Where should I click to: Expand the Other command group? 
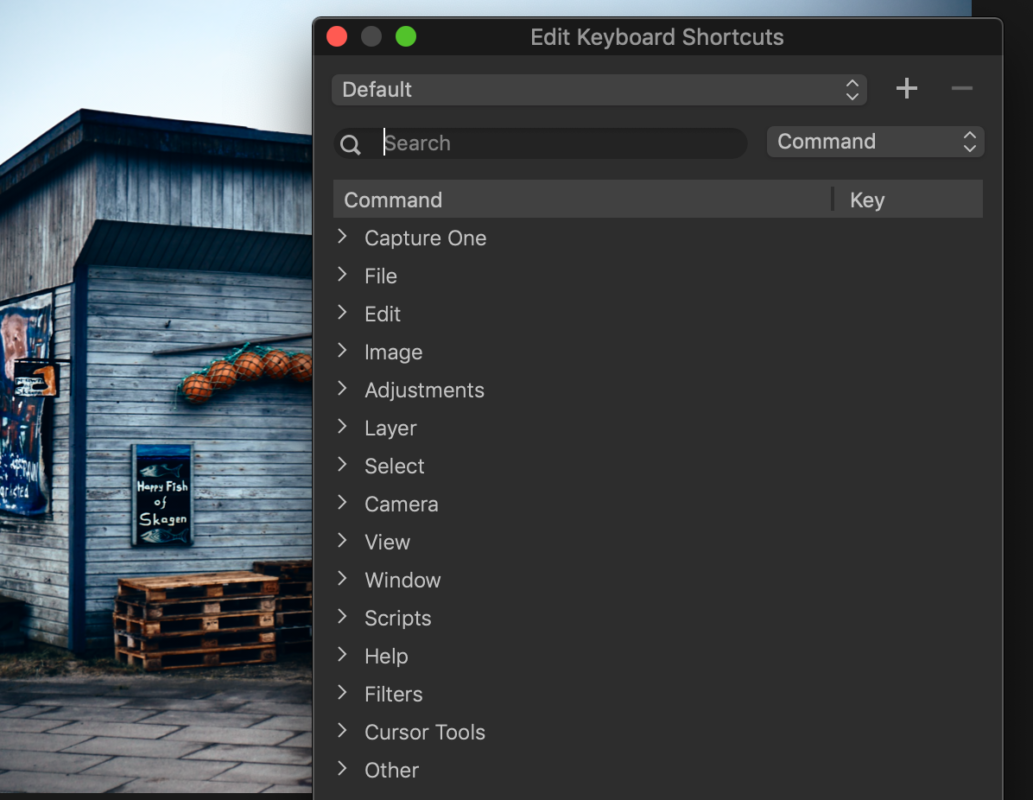click(342, 770)
